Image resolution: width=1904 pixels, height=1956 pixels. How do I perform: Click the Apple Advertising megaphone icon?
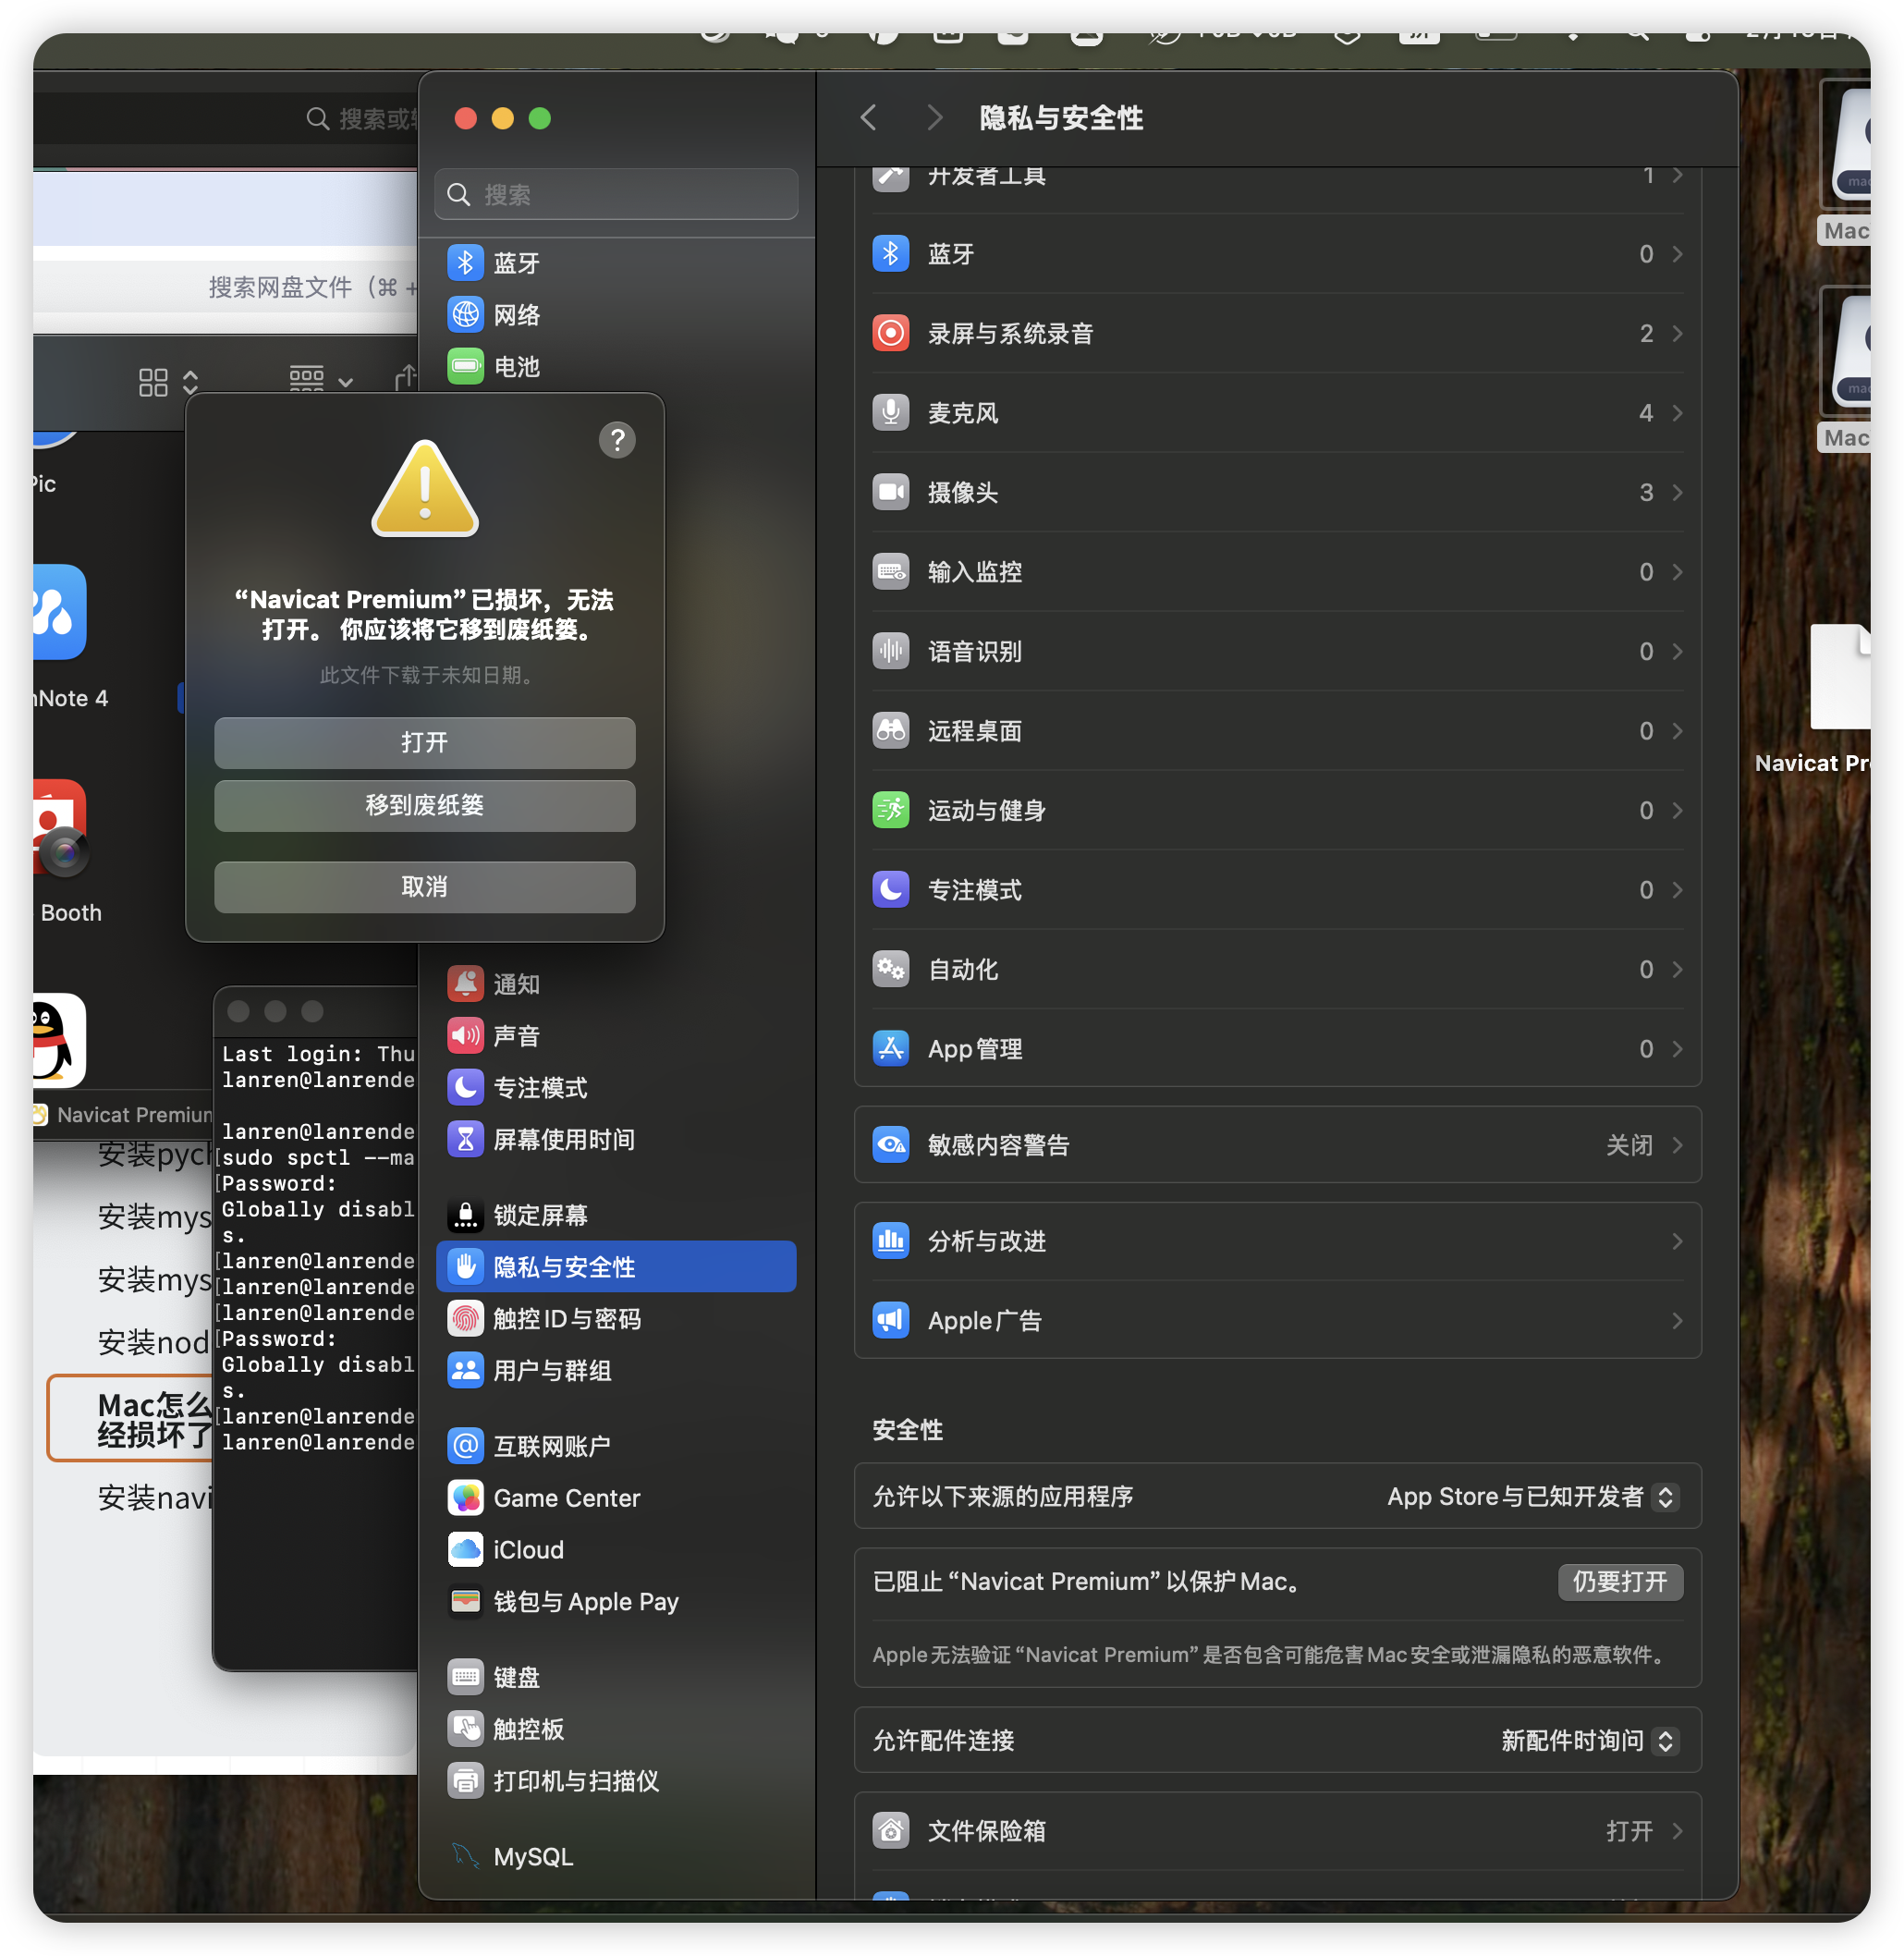coord(890,1321)
